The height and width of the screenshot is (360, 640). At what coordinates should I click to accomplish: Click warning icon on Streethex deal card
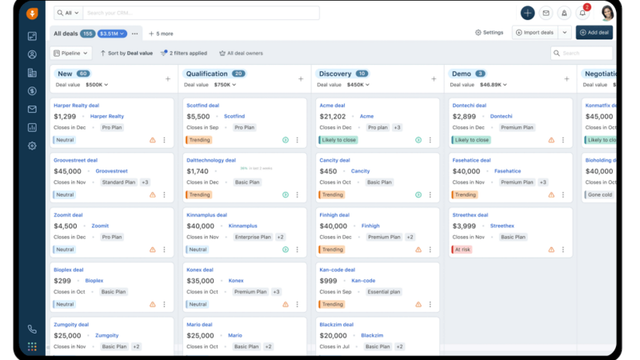pyautogui.click(x=551, y=249)
